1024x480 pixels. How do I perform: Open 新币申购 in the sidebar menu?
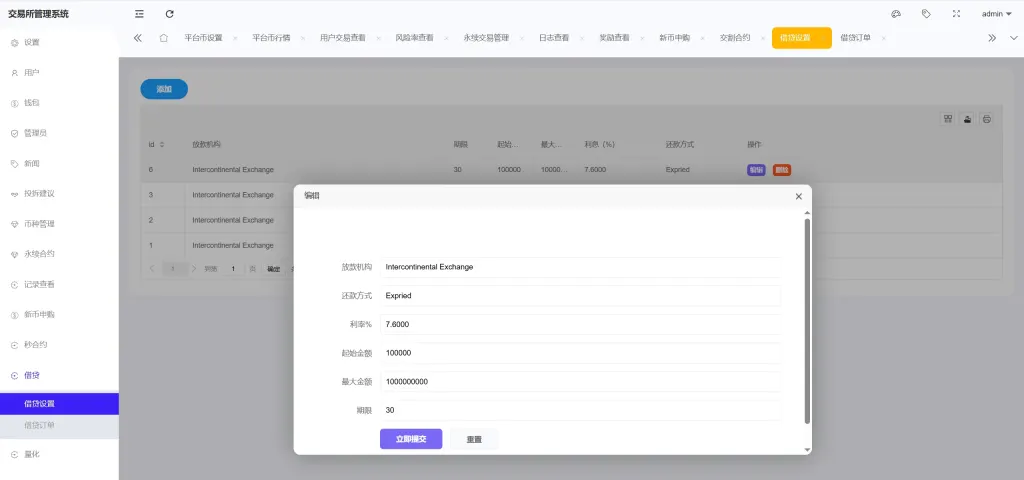(59, 315)
